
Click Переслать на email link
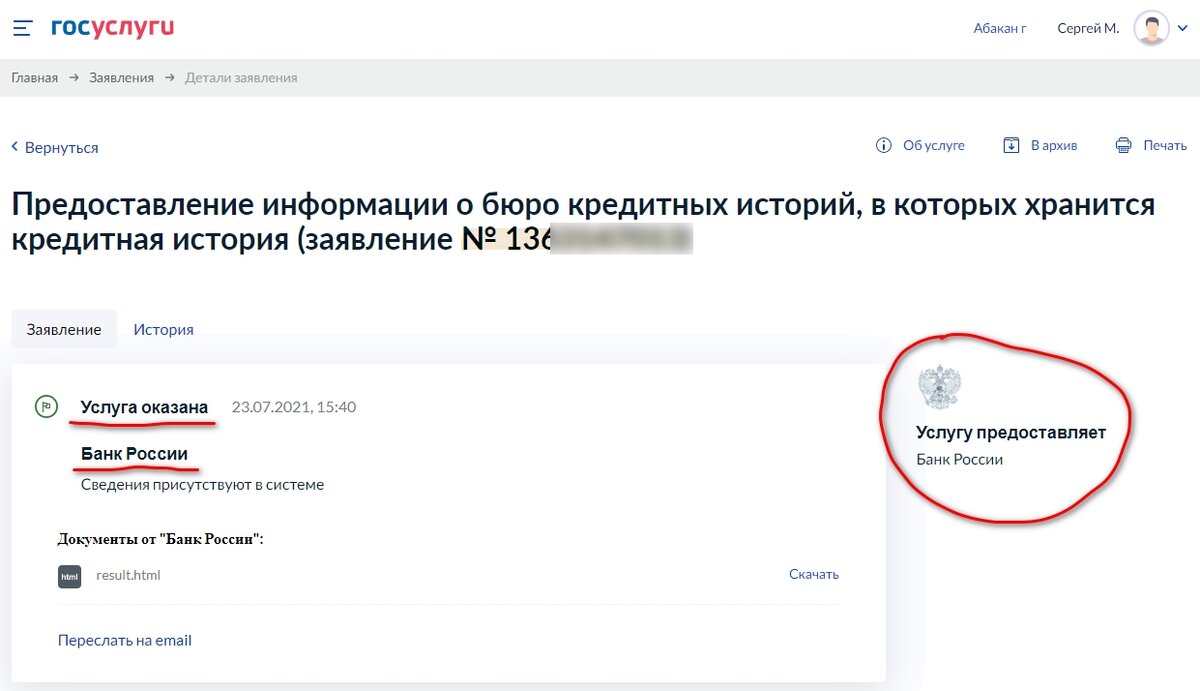point(125,640)
